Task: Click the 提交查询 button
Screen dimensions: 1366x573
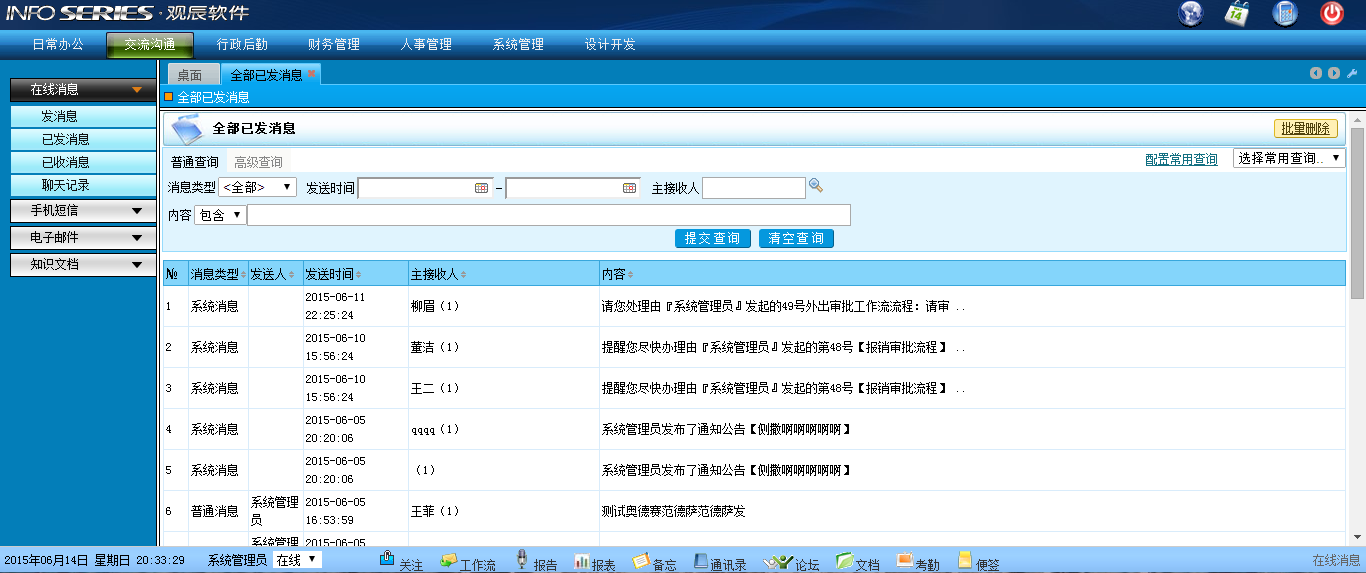Action: (x=713, y=239)
